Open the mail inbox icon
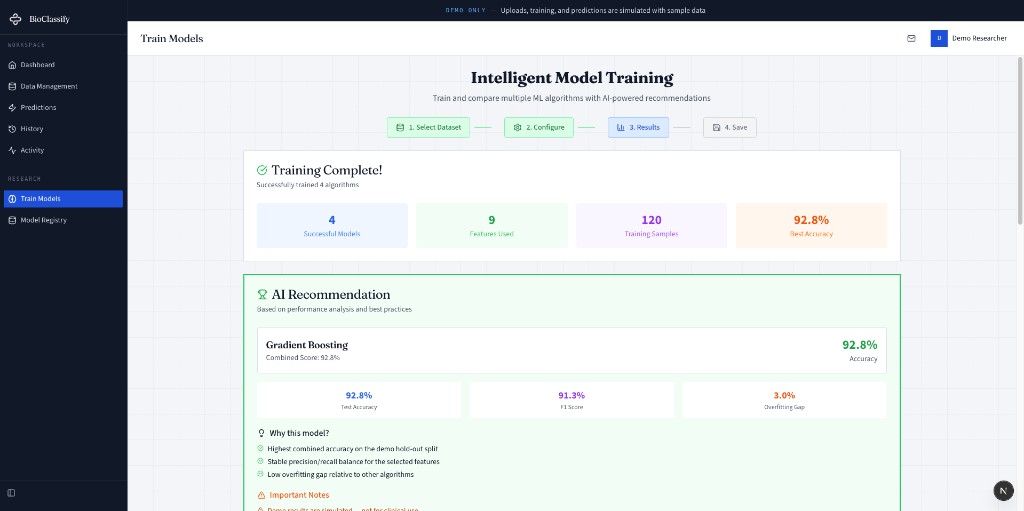Screen dimensions: 1024x511 coord(911,39)
